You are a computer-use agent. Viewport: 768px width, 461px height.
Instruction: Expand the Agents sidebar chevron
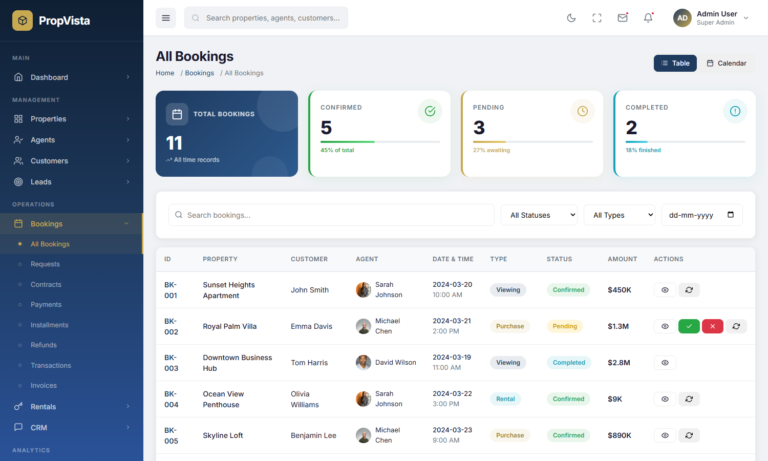pos(128,140)
